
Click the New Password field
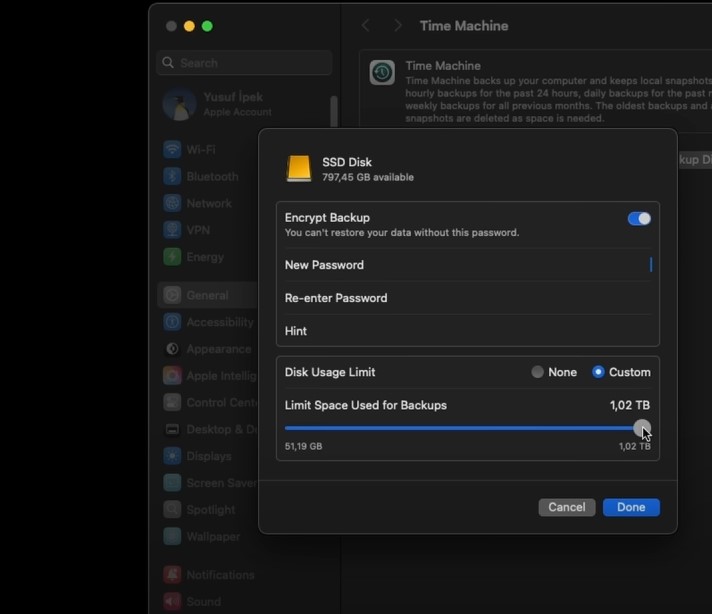click(468, 265)
